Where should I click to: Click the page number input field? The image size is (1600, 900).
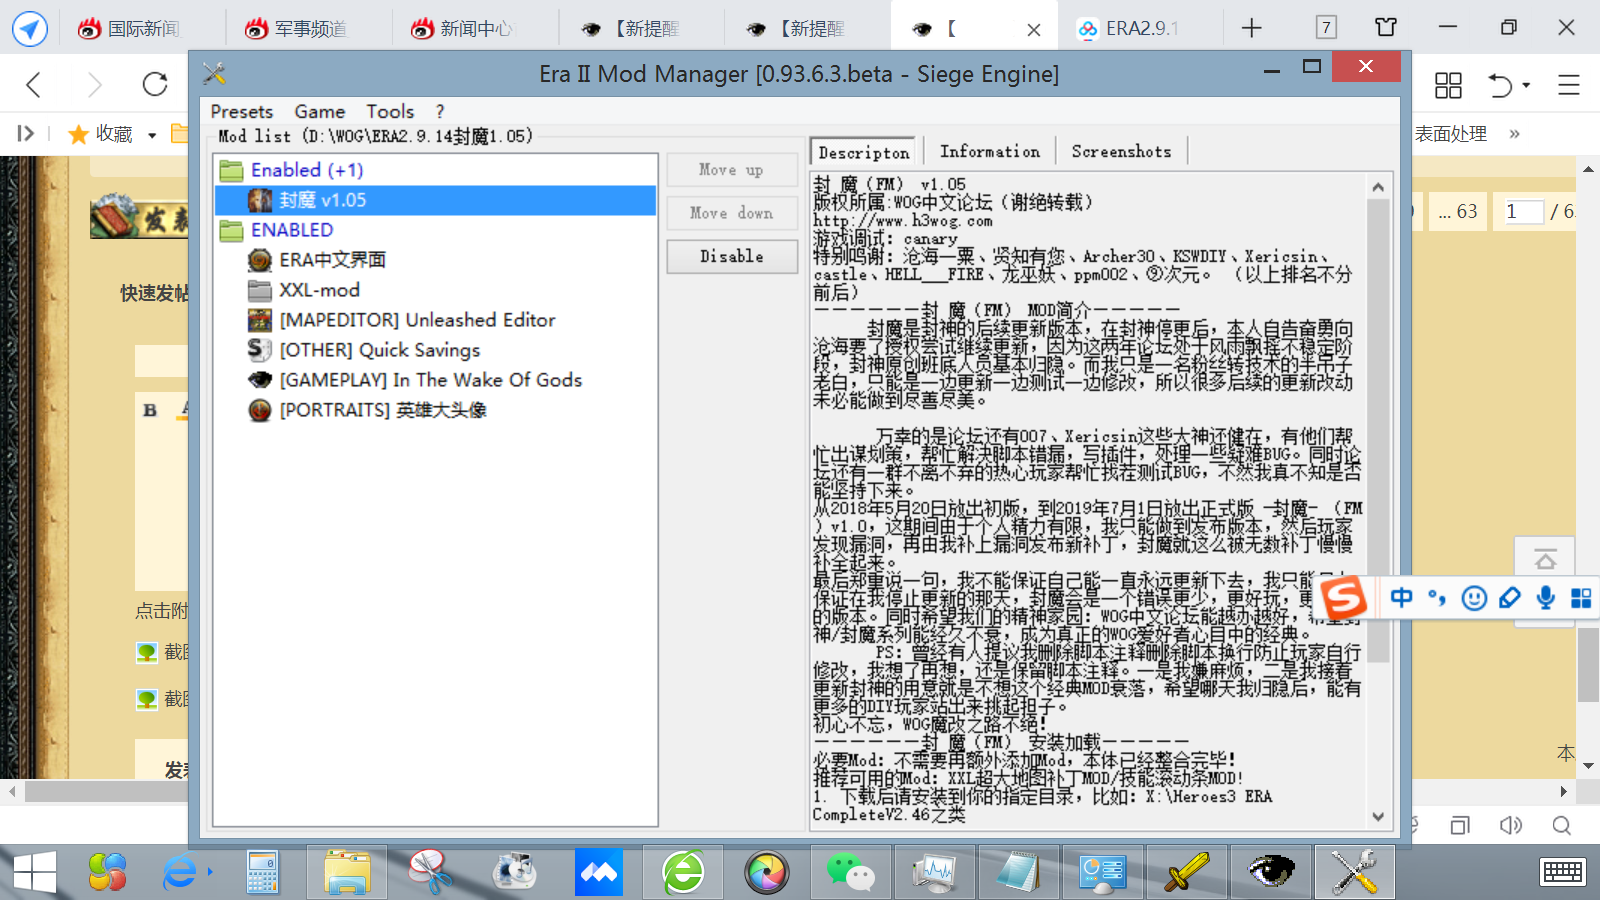click(1523, 211)
